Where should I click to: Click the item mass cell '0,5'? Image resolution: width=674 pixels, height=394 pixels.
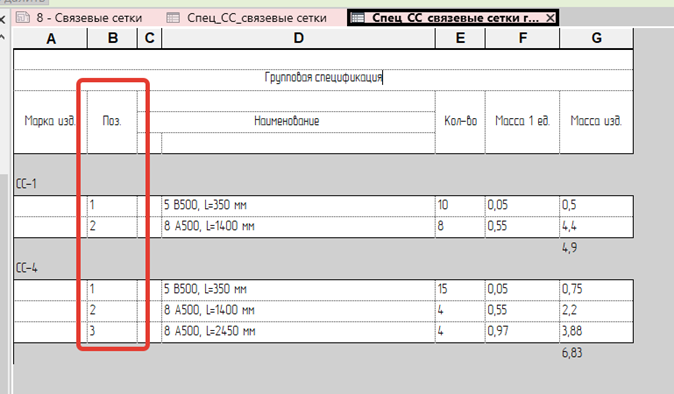(x=596, y=205)
